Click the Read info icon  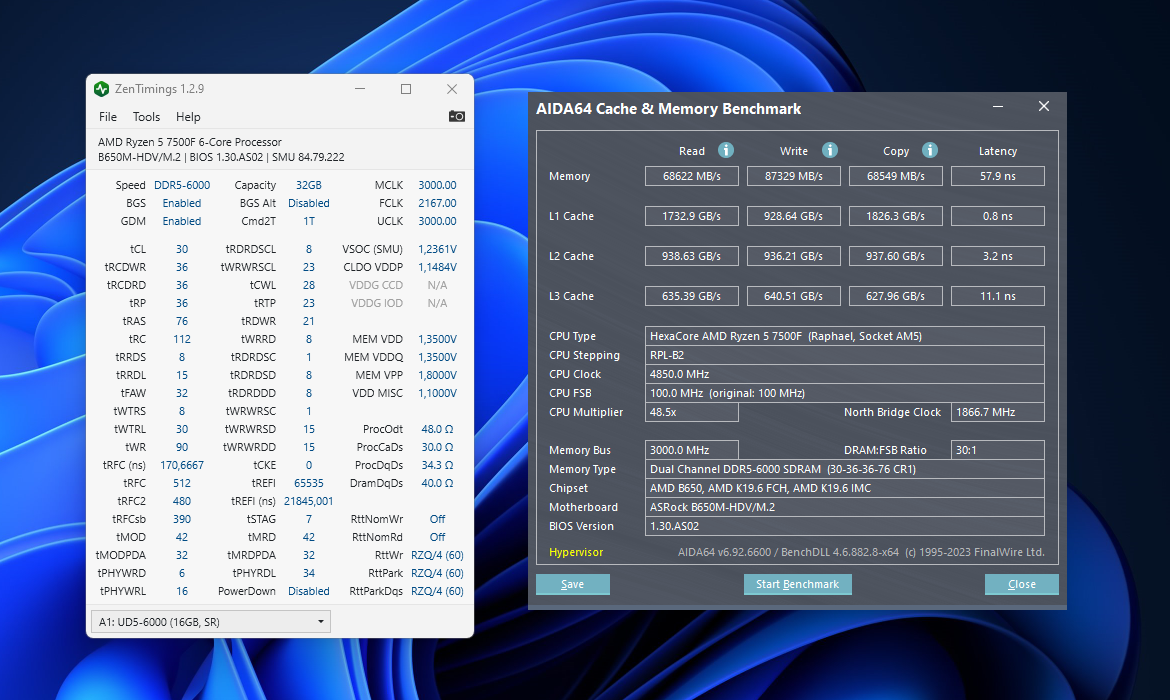click(x=726, y=150)
